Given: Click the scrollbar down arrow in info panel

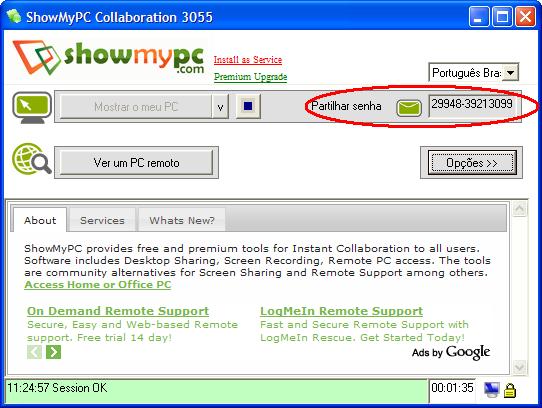Looking at the screenshot, I should pos(519,367).
